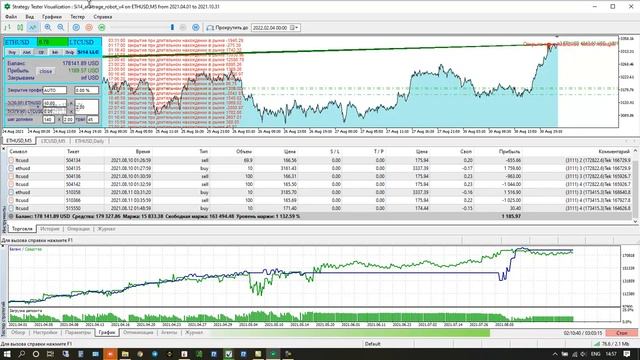Viewport: 640px width, 360px height.
Task: Start visualization with the play icon
Action: click(x=76, y=27)
